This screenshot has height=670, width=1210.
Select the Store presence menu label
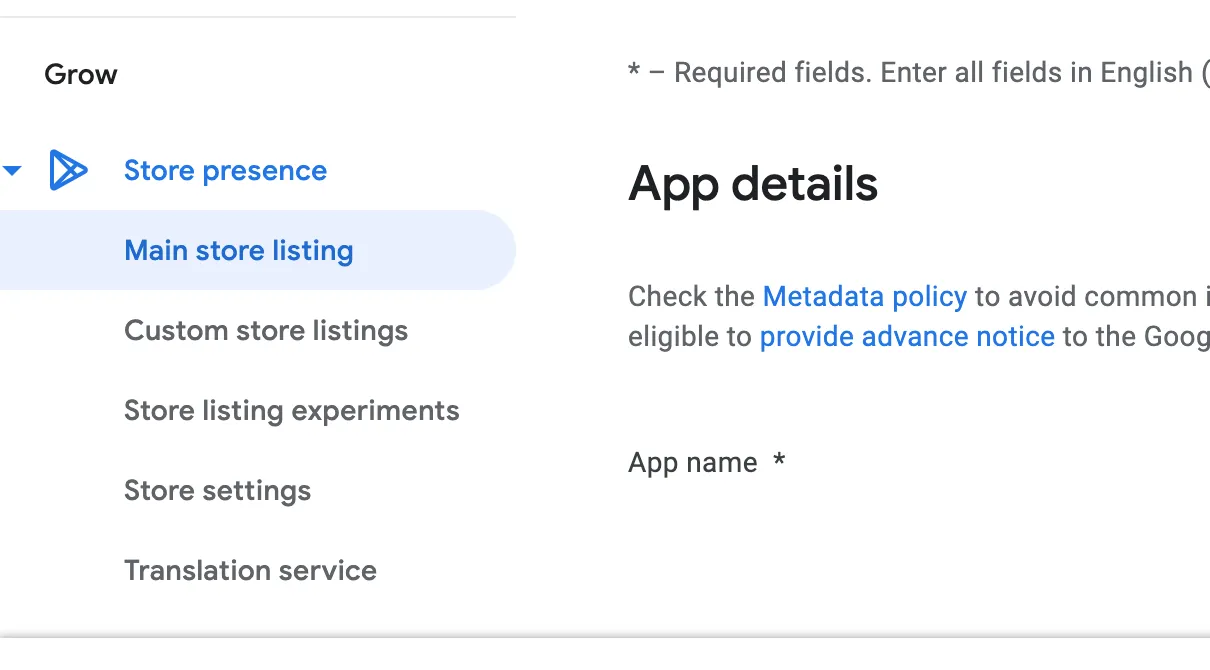[225, 171]
